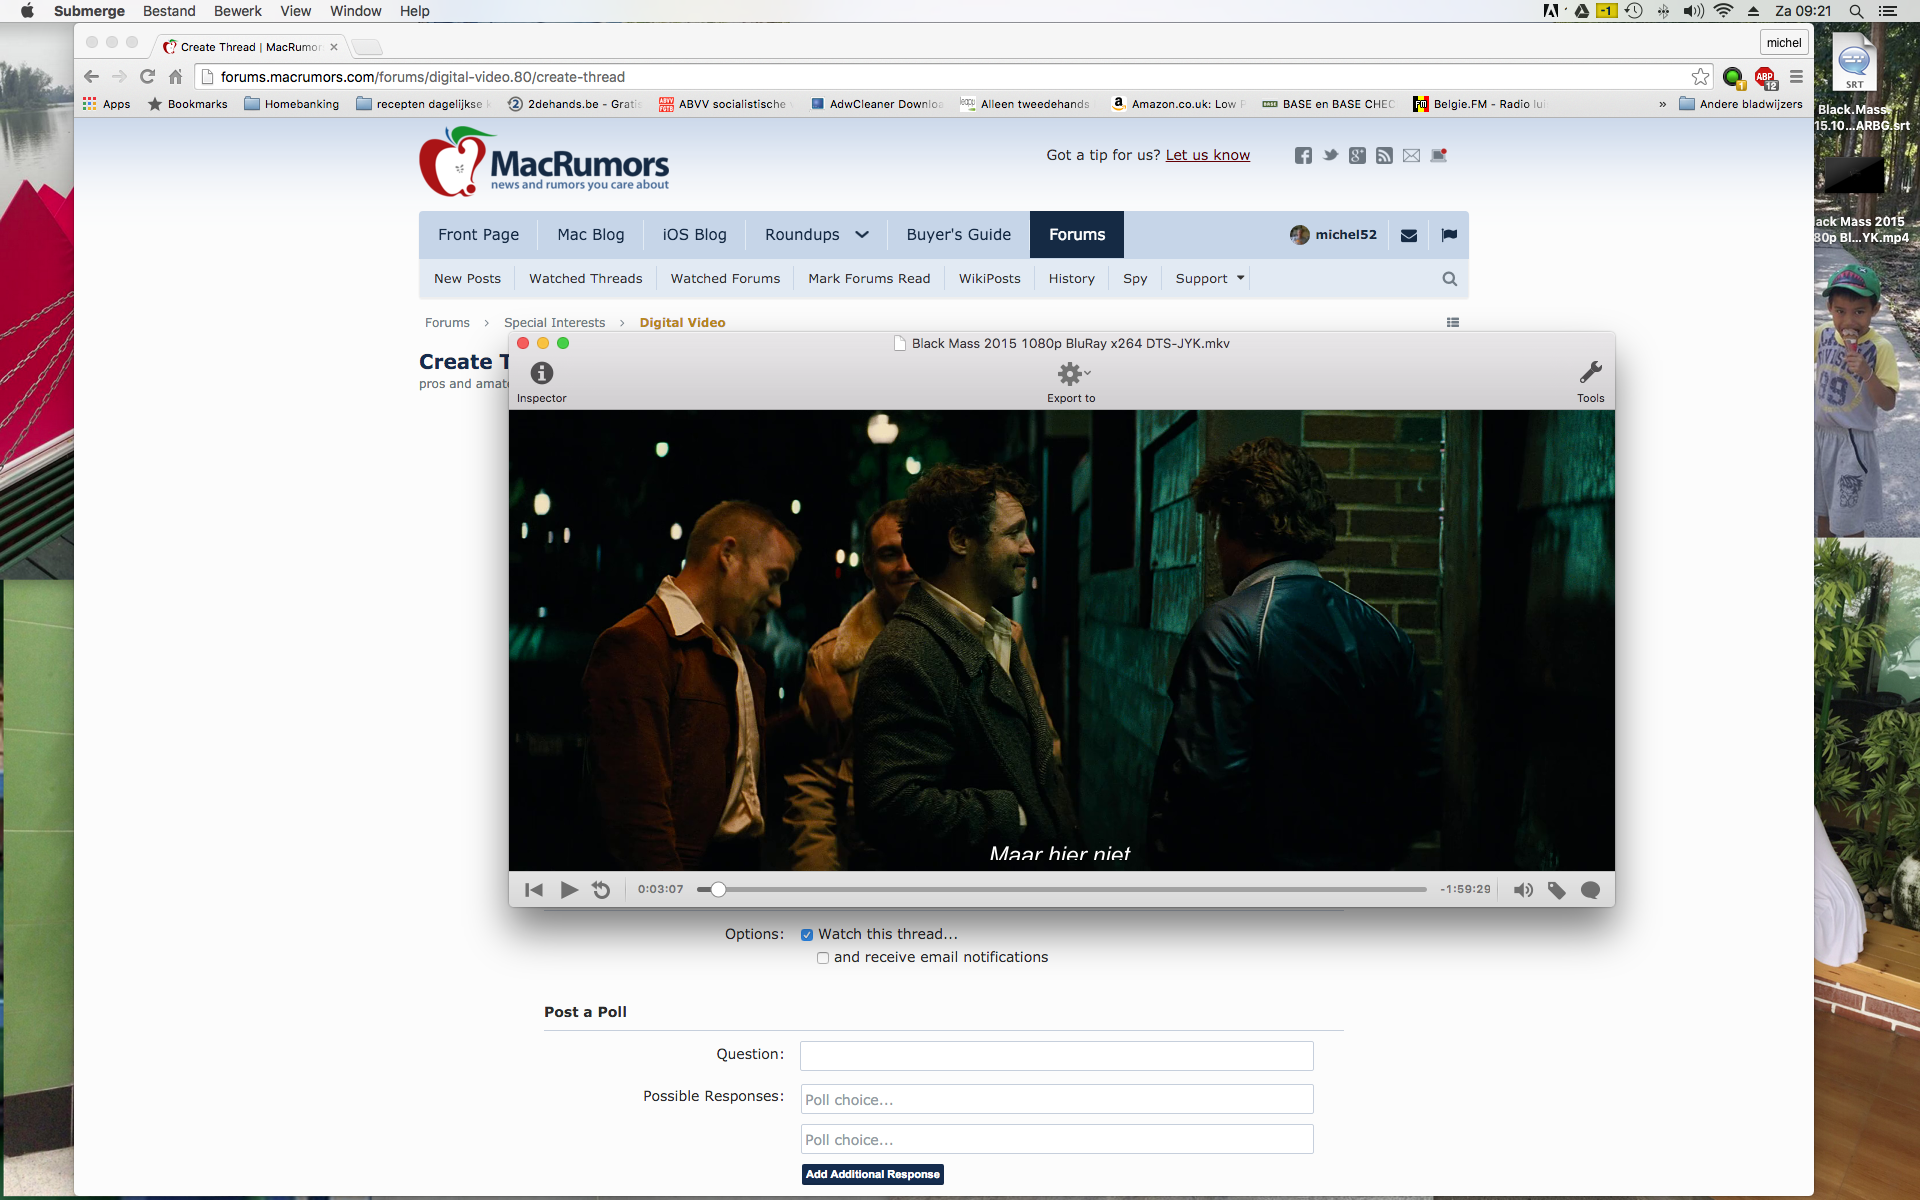Open the View menu in menu bar
1920x1200 pixels.
click(295, 11)
